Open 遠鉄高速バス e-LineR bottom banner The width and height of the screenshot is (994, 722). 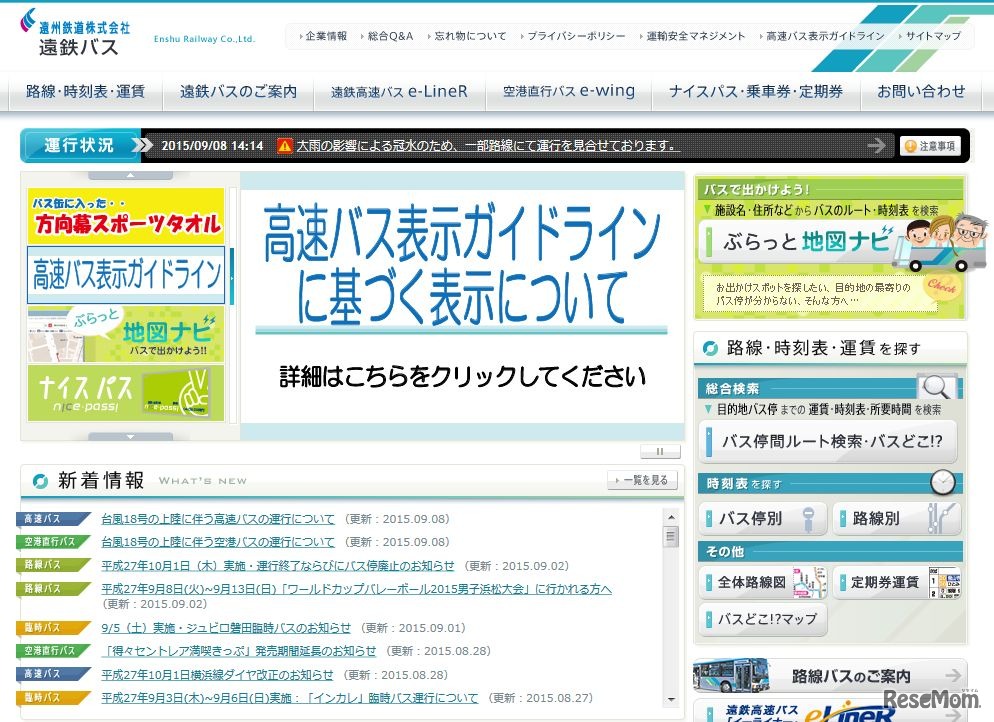830,711
